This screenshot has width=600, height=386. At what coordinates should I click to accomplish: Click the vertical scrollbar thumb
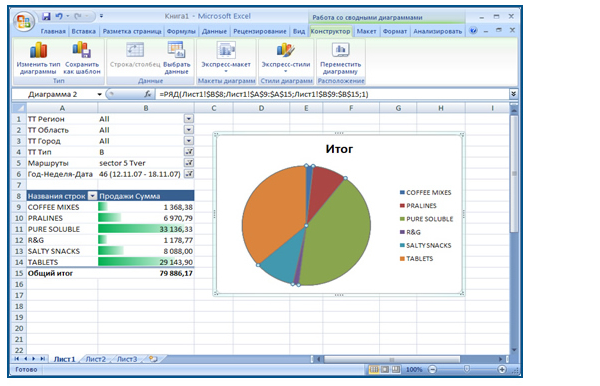[514, 173]
